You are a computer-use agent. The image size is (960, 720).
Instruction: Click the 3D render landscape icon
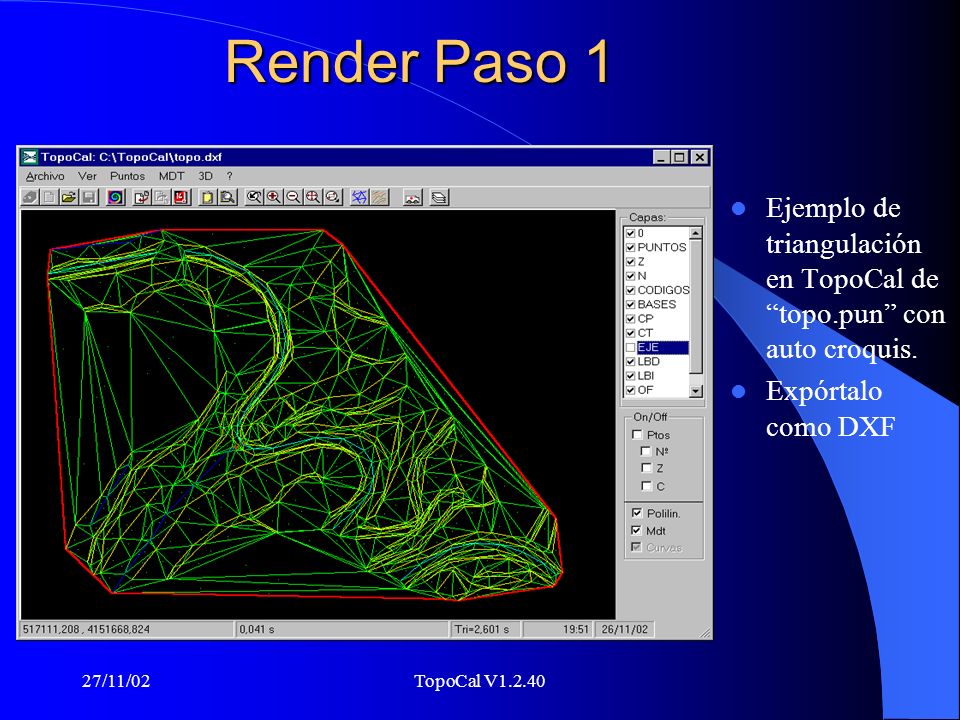point(413,197)
